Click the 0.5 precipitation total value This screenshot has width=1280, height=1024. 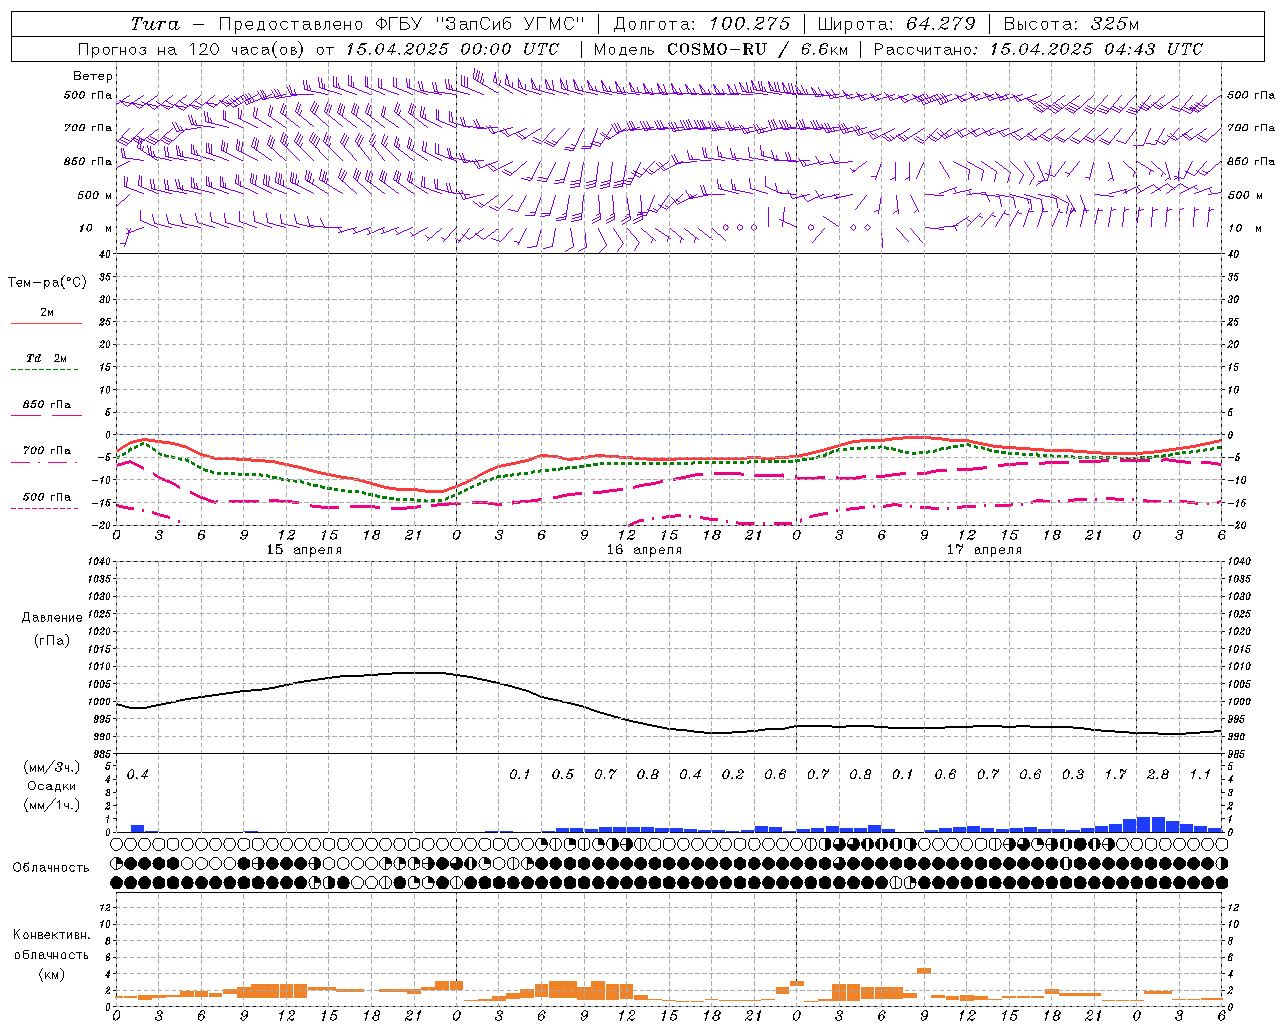(563, 775)
